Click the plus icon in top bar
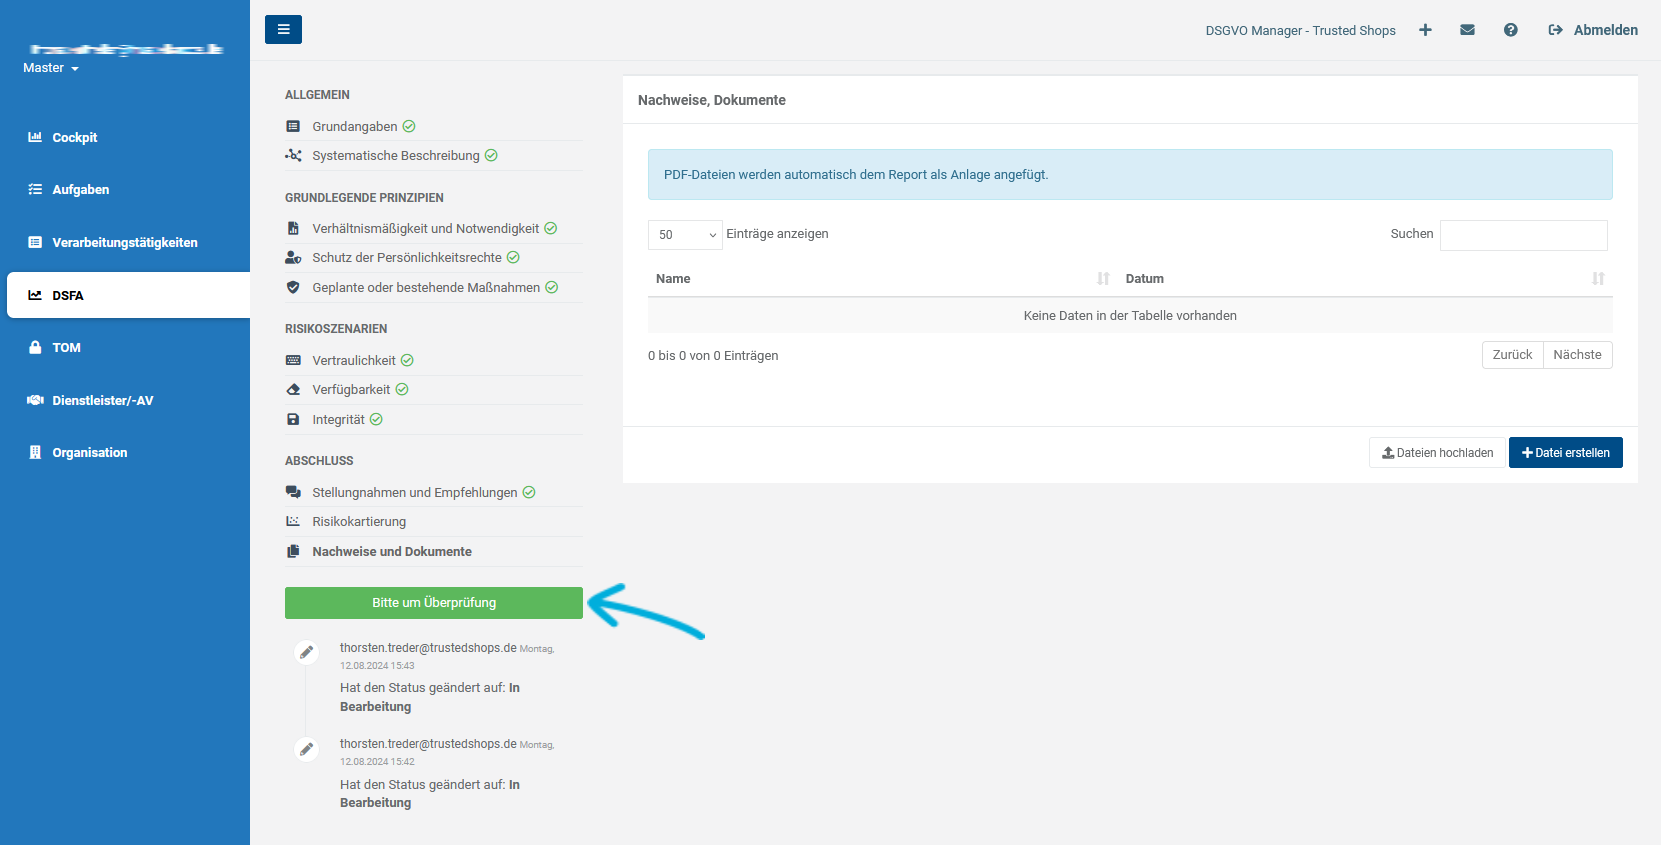The width and height of the screenshot is (1661, 845). [x=1425, y=30]
